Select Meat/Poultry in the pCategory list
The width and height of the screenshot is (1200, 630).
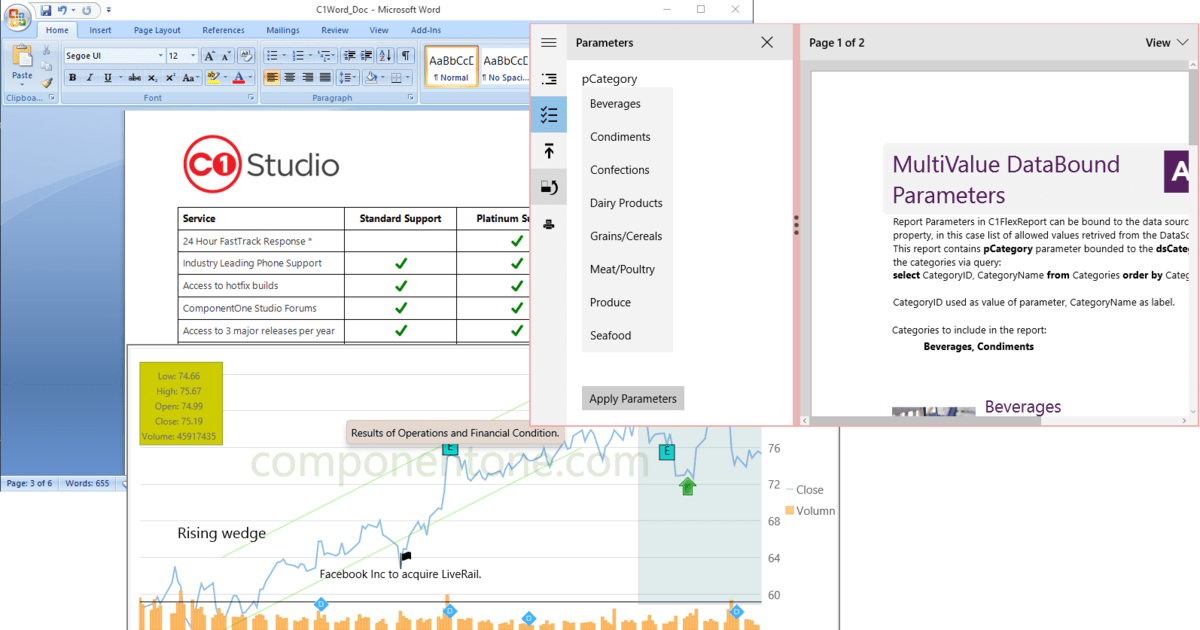tap(627, 269)
